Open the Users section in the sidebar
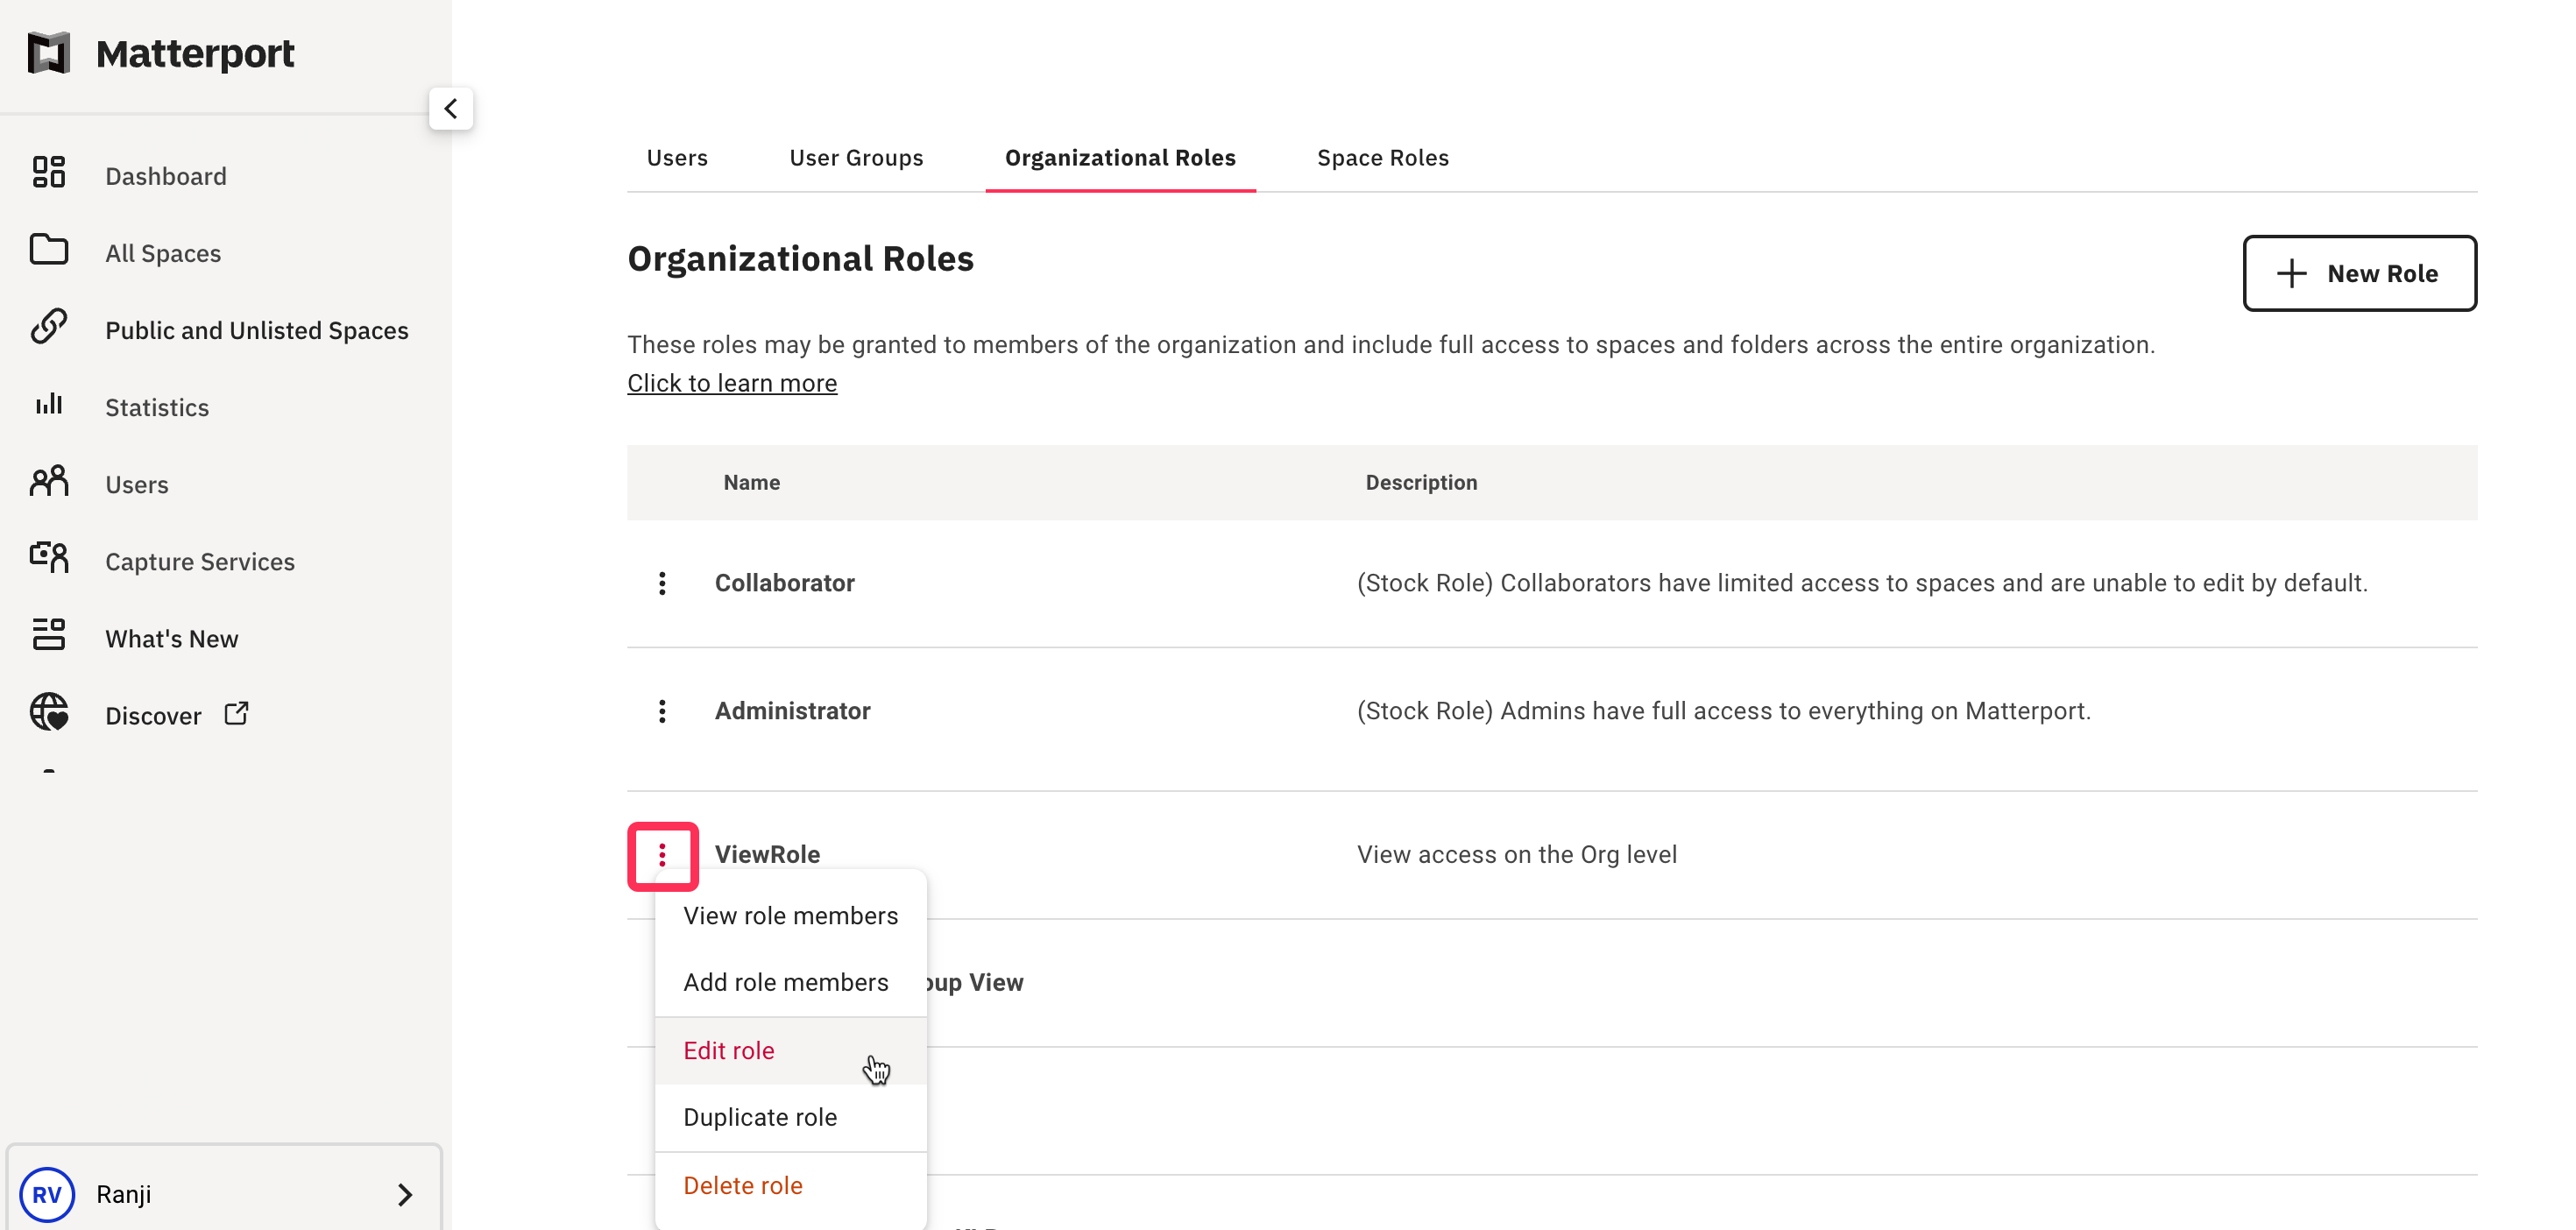The image size is (2576, 1230). coord(137,484)
